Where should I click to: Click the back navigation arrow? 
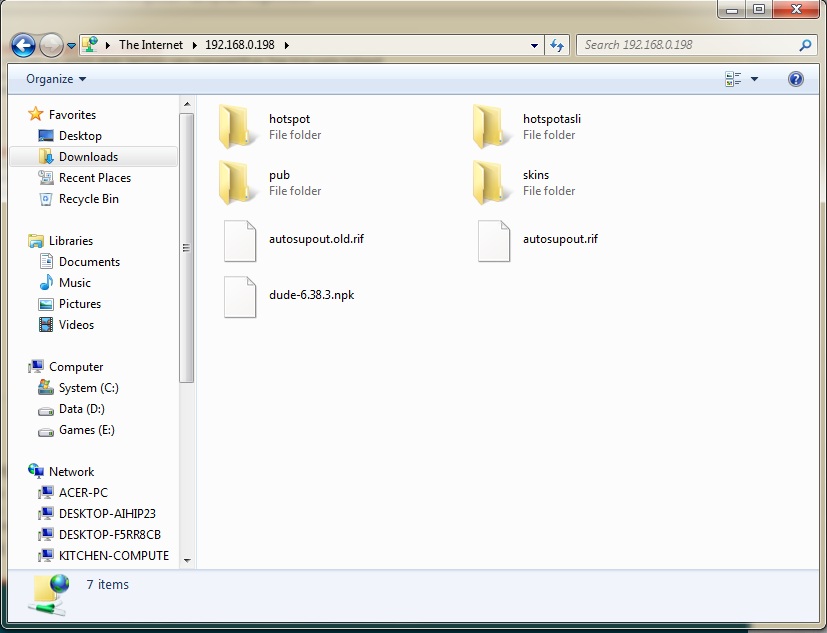tap(22, 44)
